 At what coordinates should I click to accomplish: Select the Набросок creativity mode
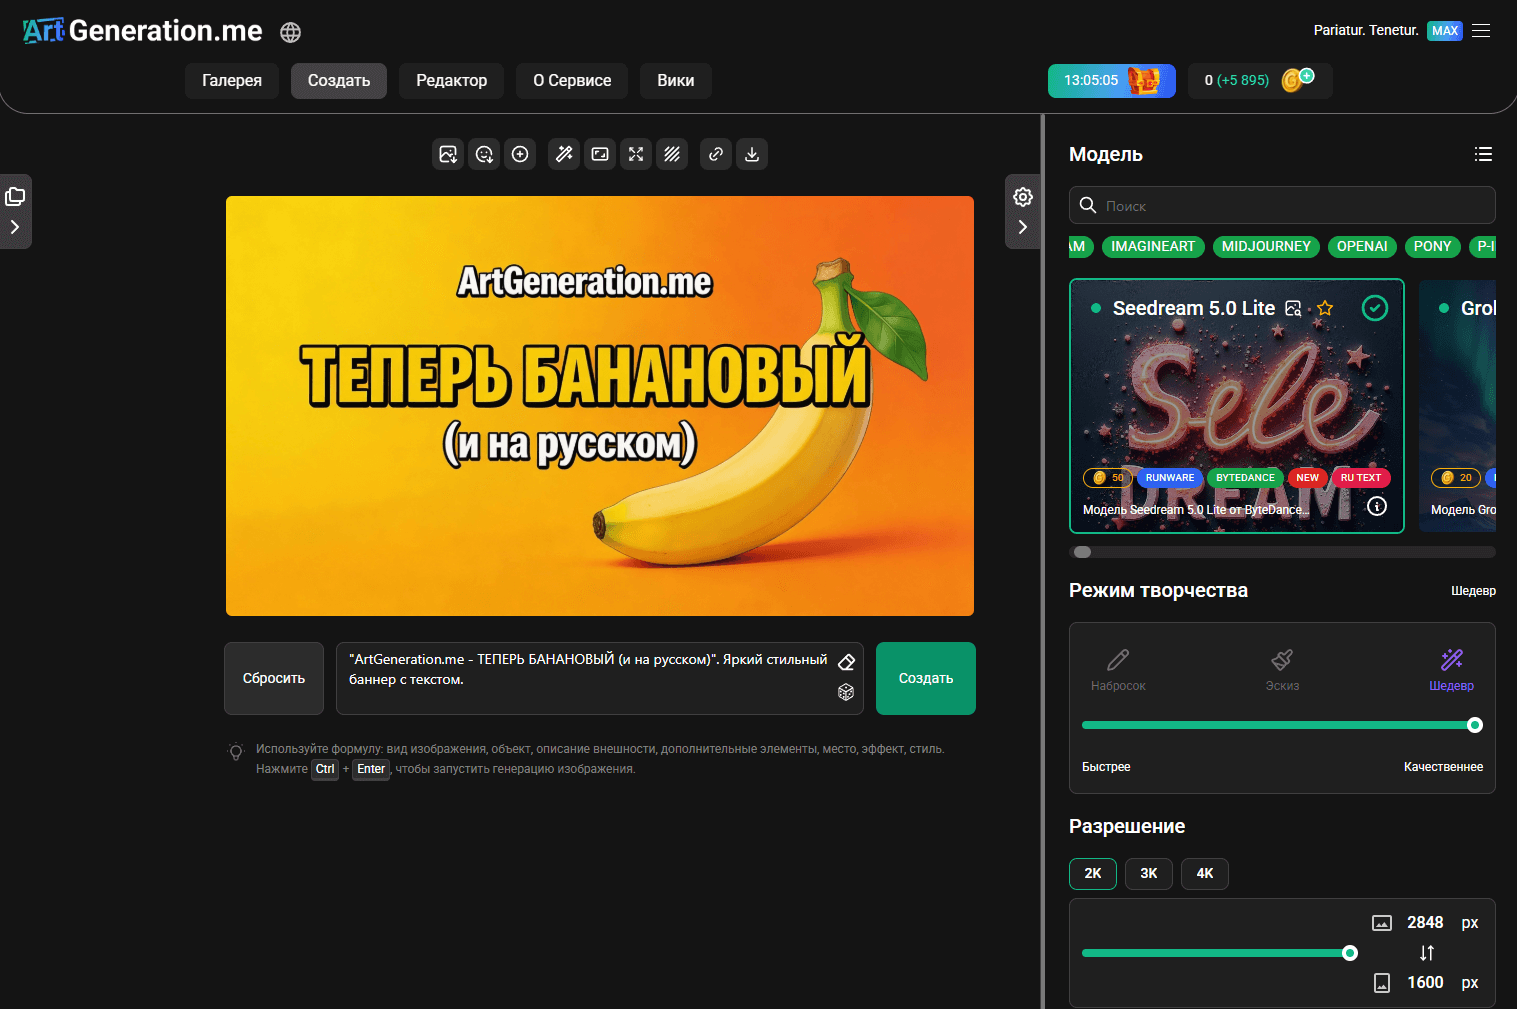[x=1118, y=670]
